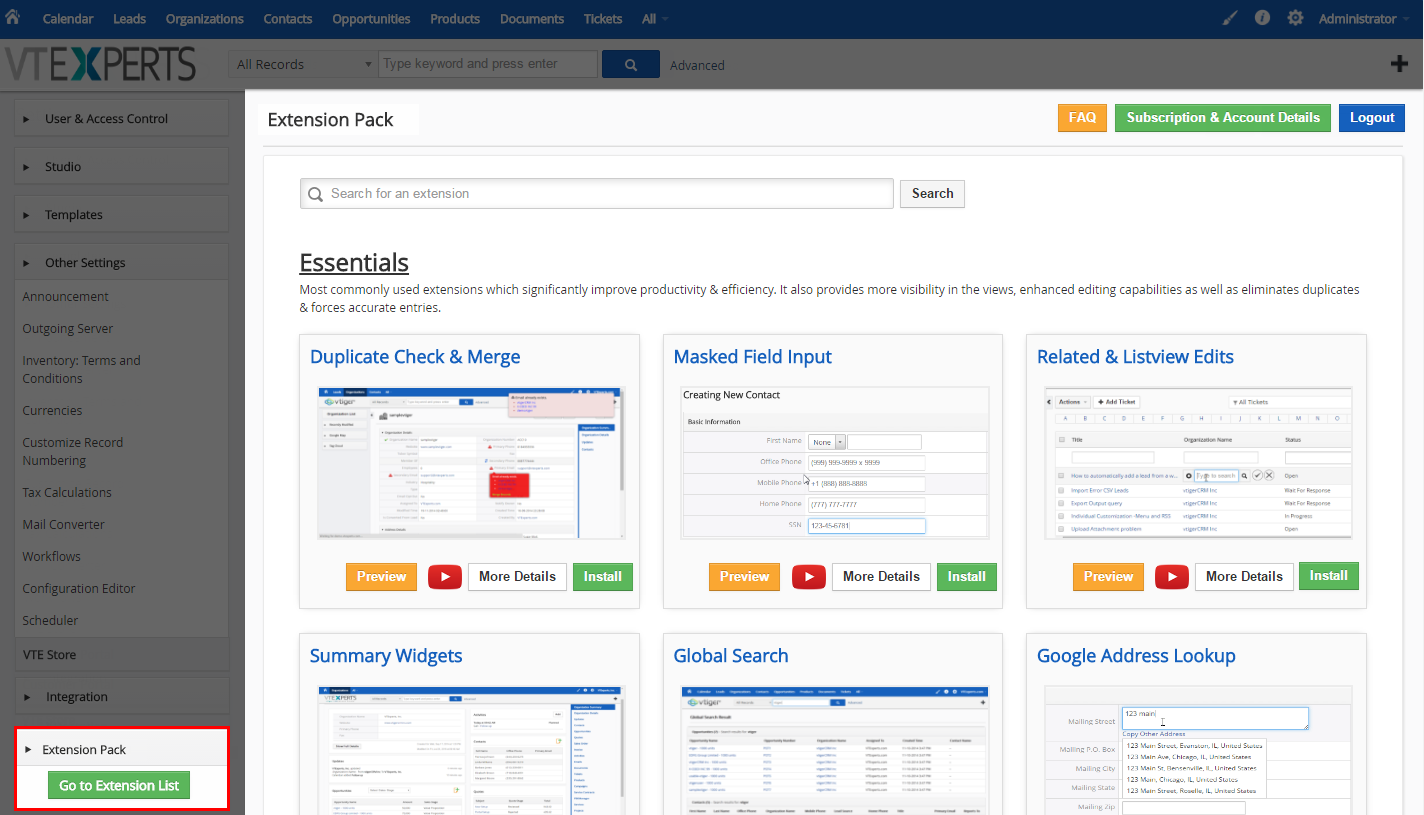This screenshot has width=1424, height=815.
Task: Open Configuration Editor
Action: tap(79, 589)
